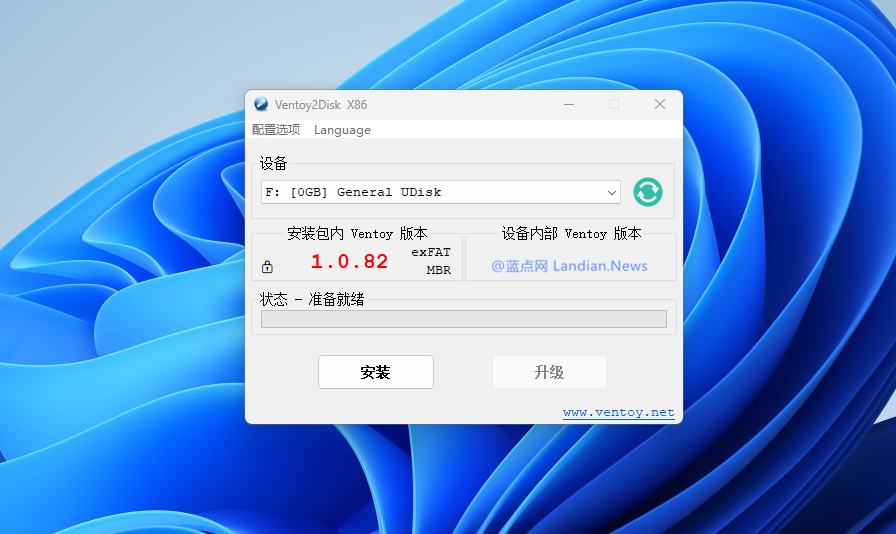Screen dimensions: 896x534
Task: Click the secure boot lock icon
Action: coord(267,267)
